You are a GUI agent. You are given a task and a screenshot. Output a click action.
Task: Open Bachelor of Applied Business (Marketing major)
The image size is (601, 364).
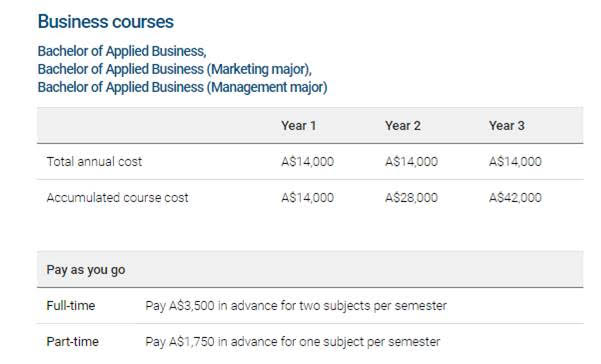(x=174, y=69)
